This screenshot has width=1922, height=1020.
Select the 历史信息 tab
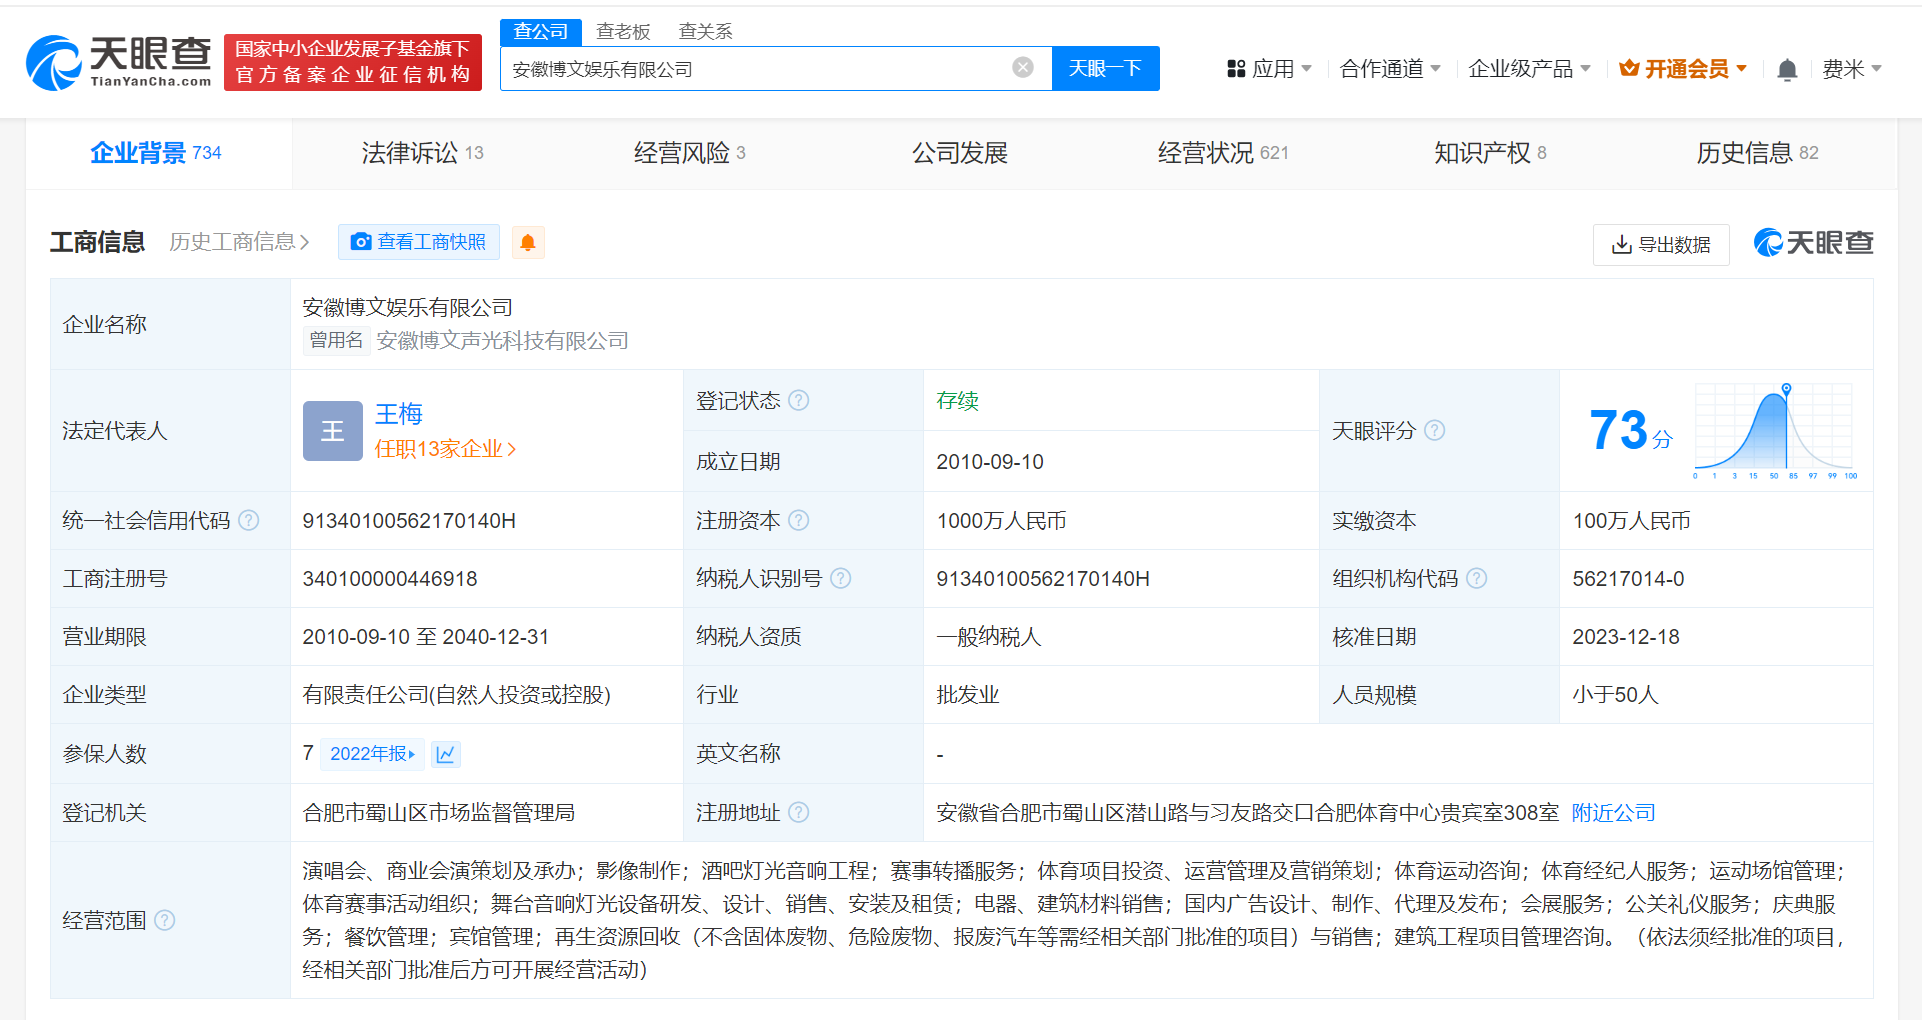(1757, 153)
